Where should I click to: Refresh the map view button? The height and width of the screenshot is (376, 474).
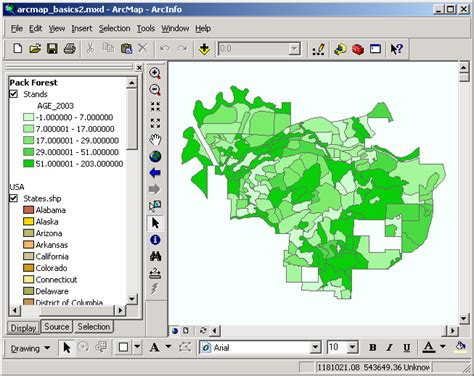[203, 331]
